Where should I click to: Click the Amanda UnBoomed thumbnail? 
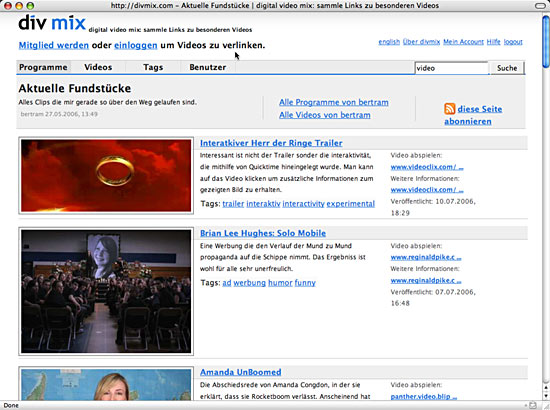click(106, 384)
